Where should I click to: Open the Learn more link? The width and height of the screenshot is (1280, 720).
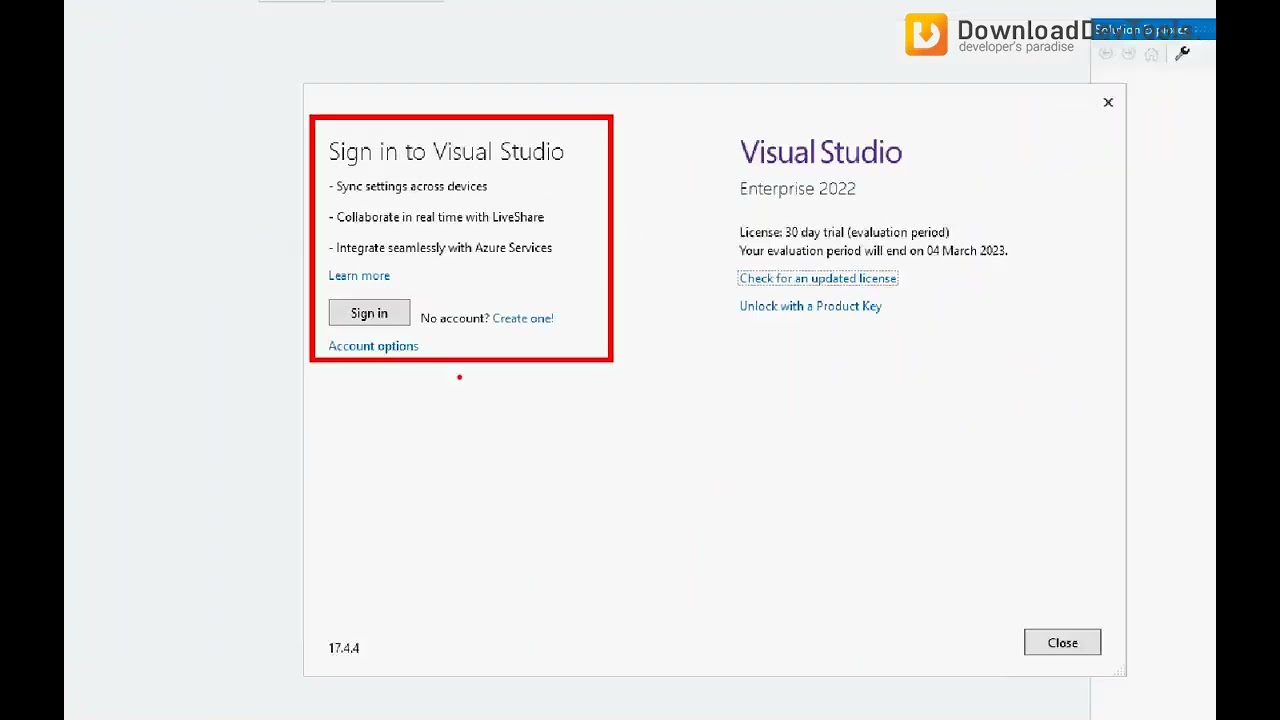[x=359, y=276]
